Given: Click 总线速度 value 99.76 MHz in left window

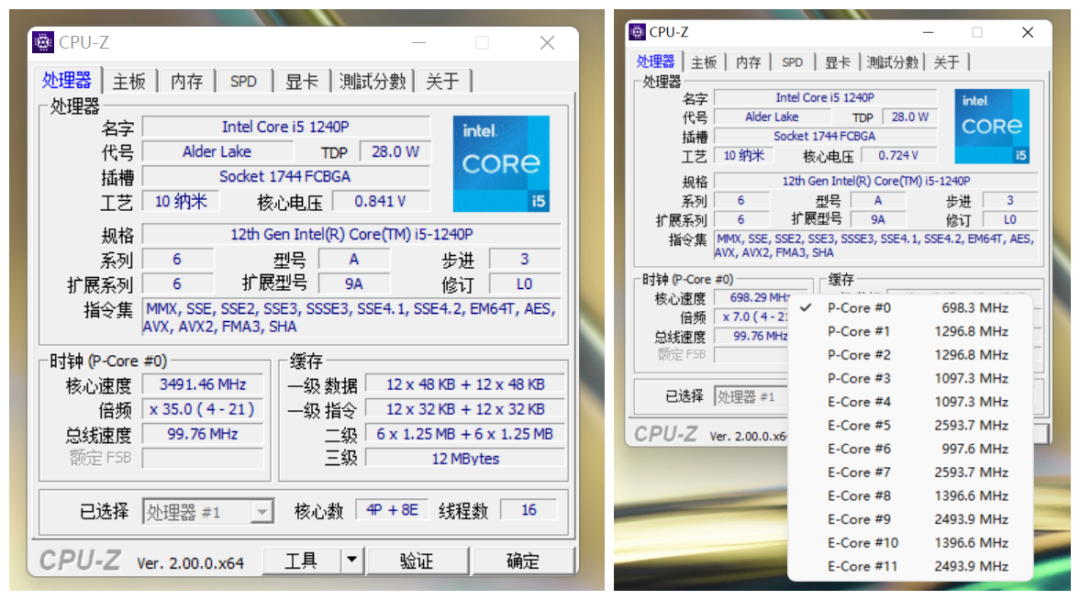Looking at the screenshot, I should [202, 434].
